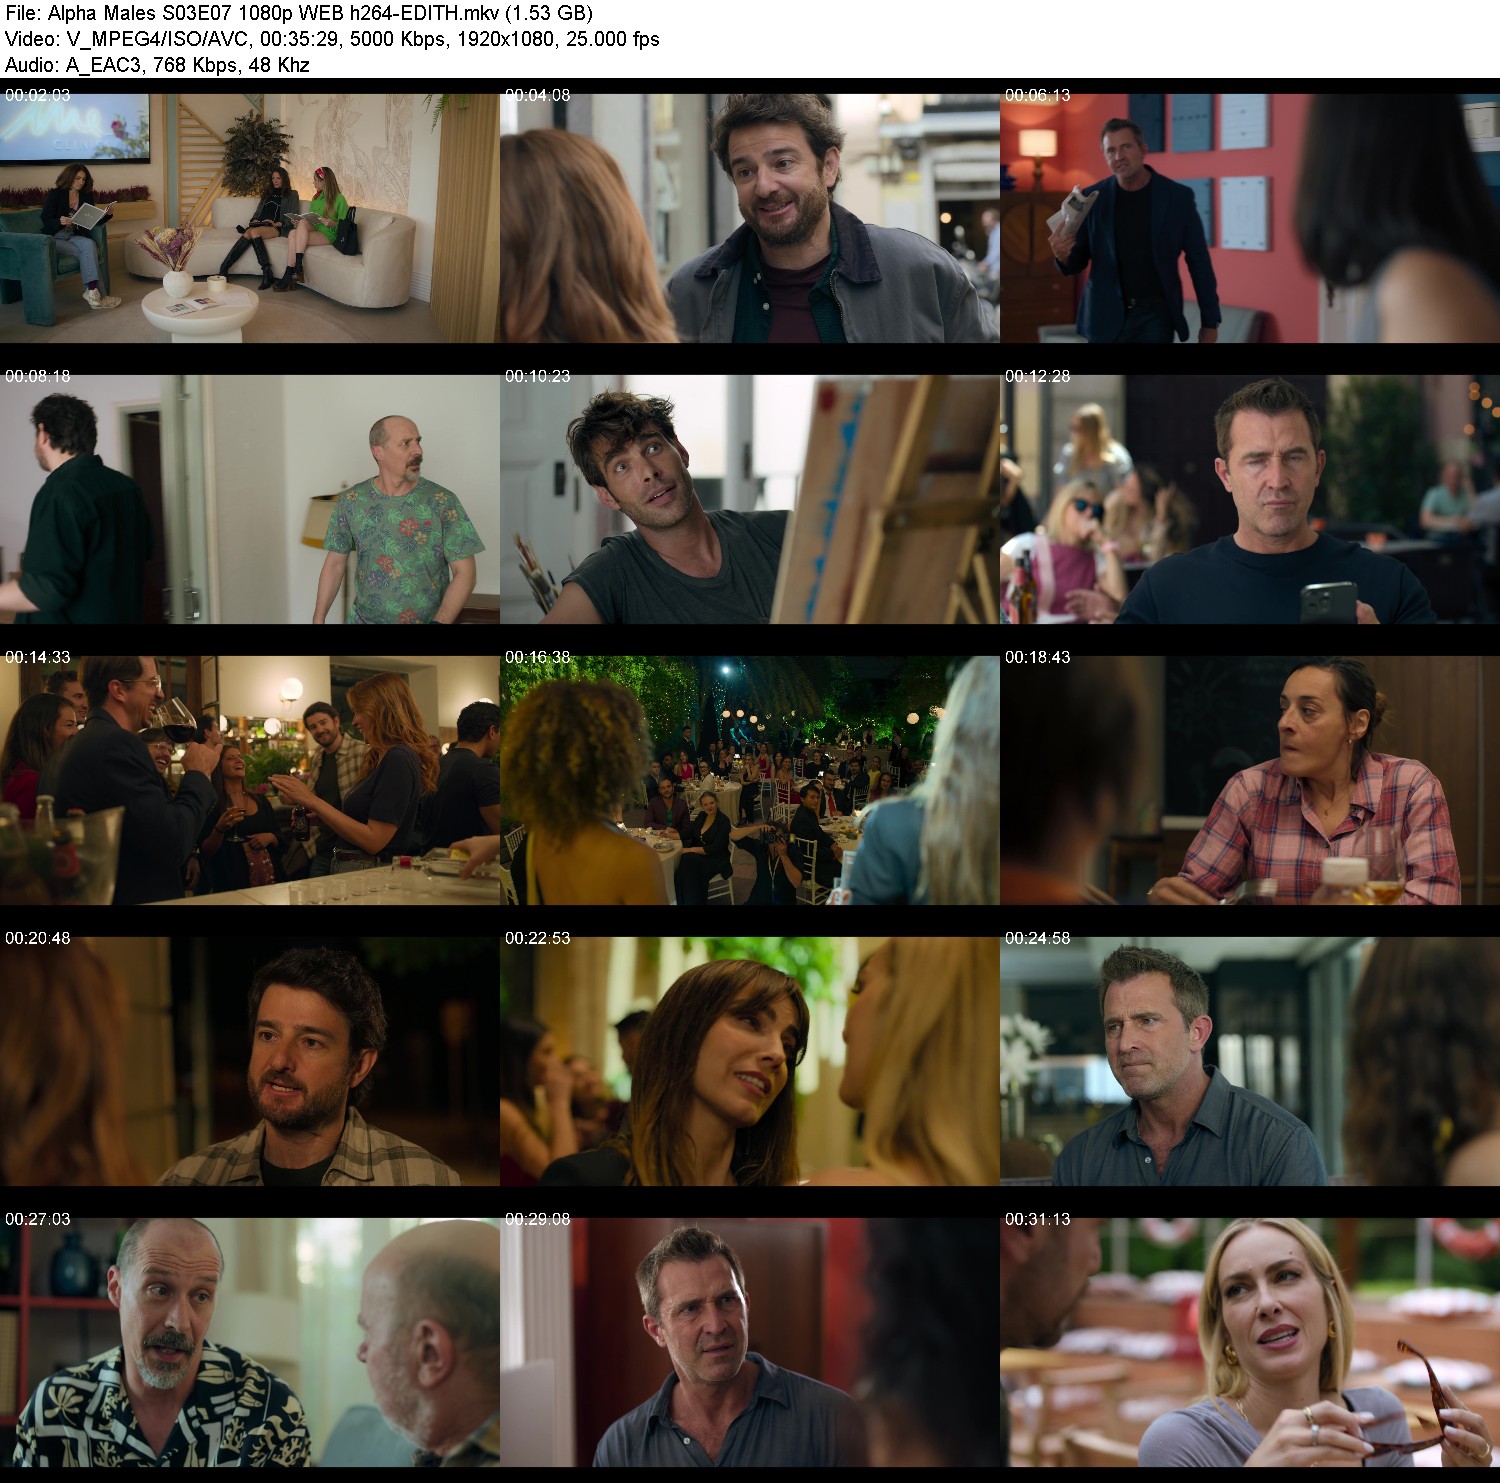
Task: View the wine toast frame at 00:14:33
Action: 250,780
